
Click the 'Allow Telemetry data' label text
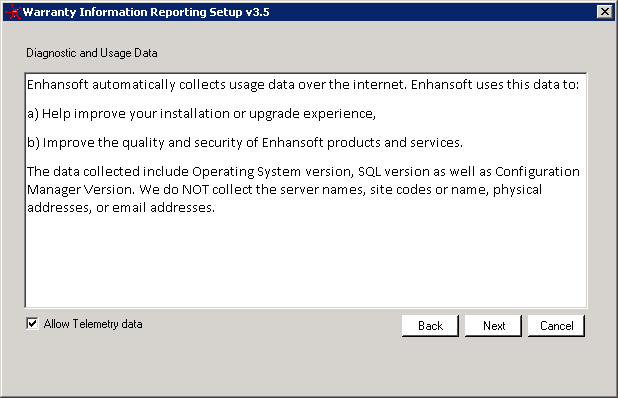coord(93,324)
